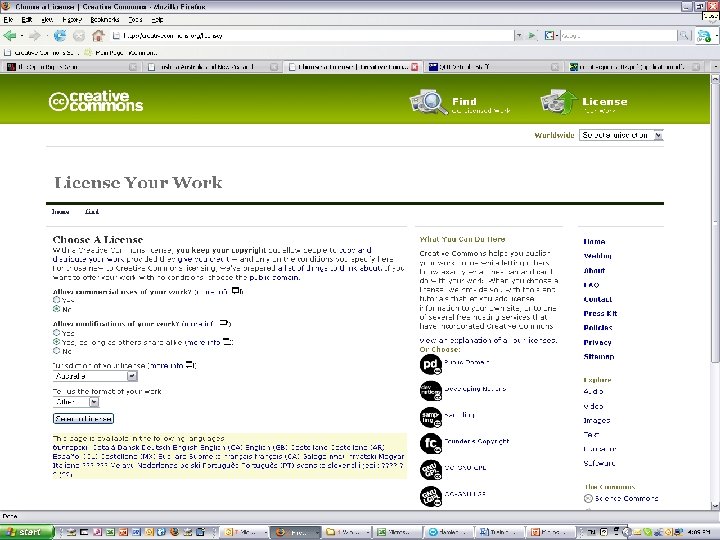Screen dimensions: 720x540
Task: Choose the CC-GNU GPL icon
Action: coord(430,470)
